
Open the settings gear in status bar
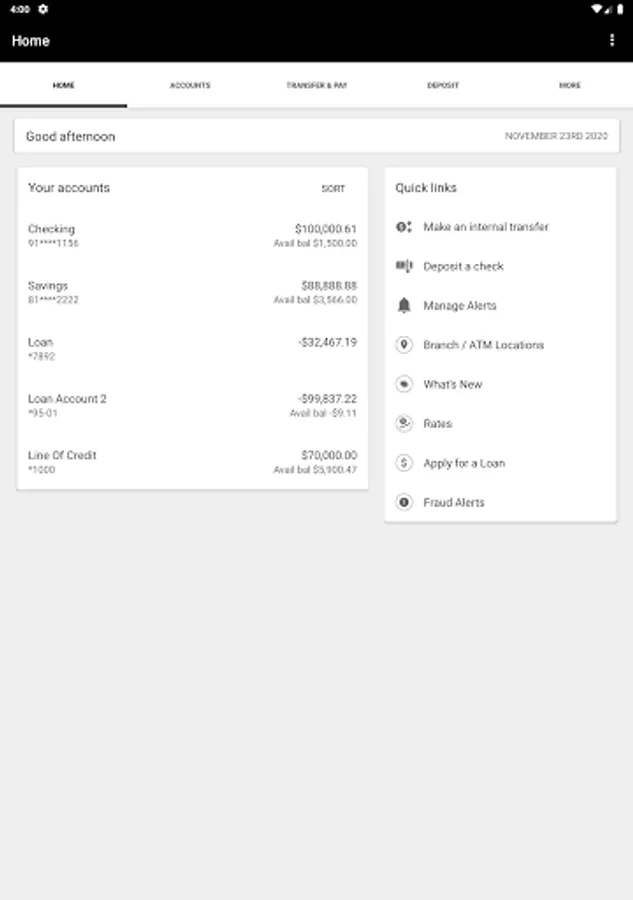43,9
